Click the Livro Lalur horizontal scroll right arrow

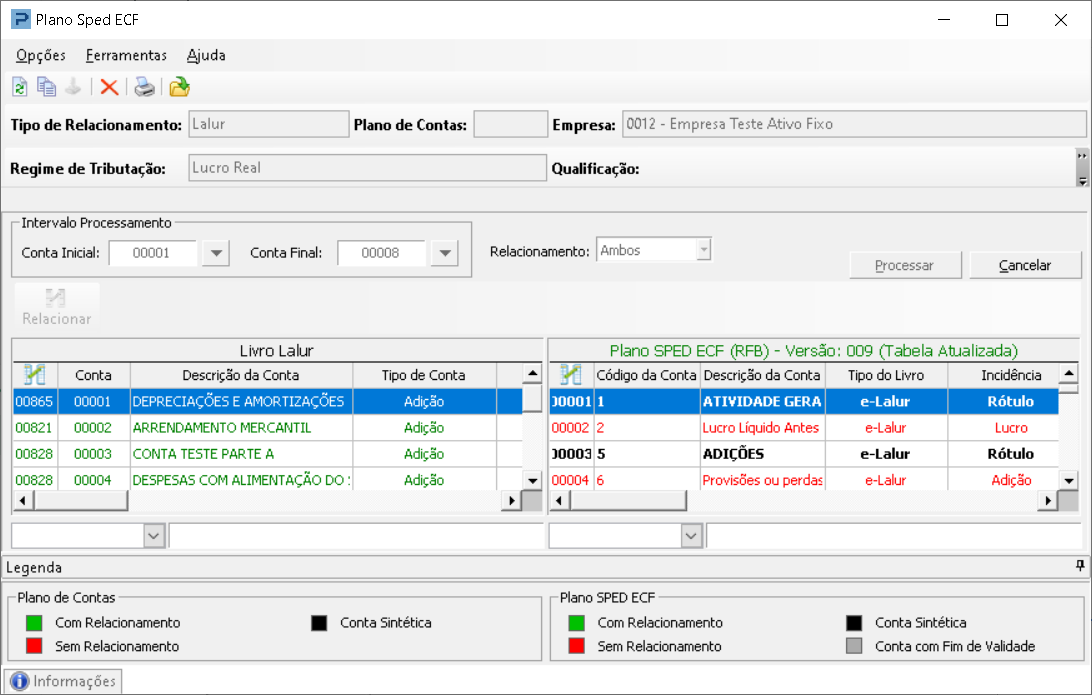512,501
